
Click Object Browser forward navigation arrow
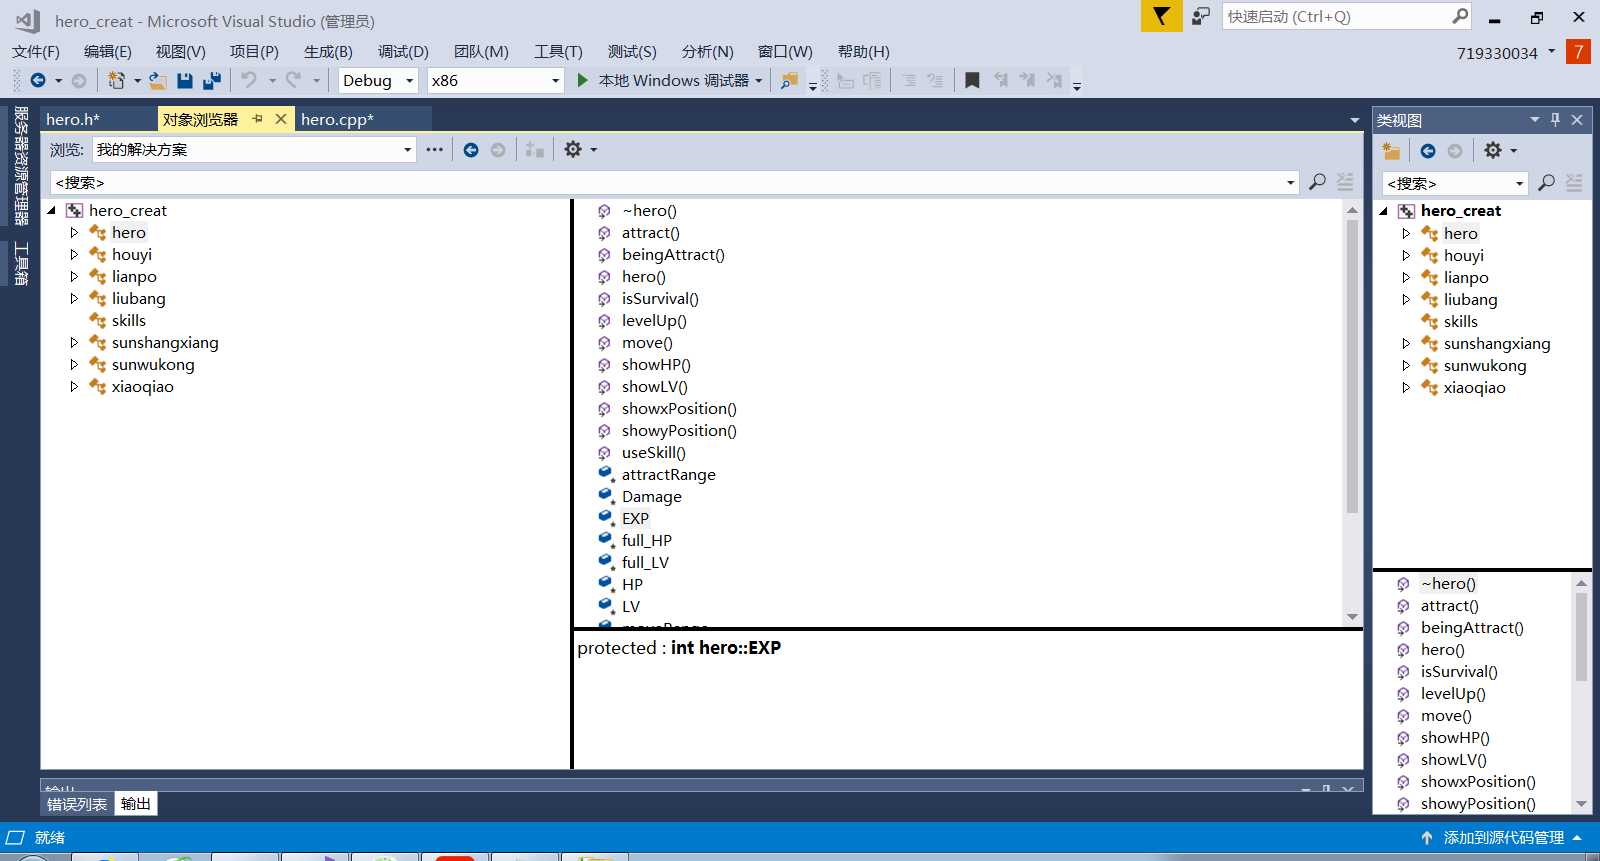point(498,150)
